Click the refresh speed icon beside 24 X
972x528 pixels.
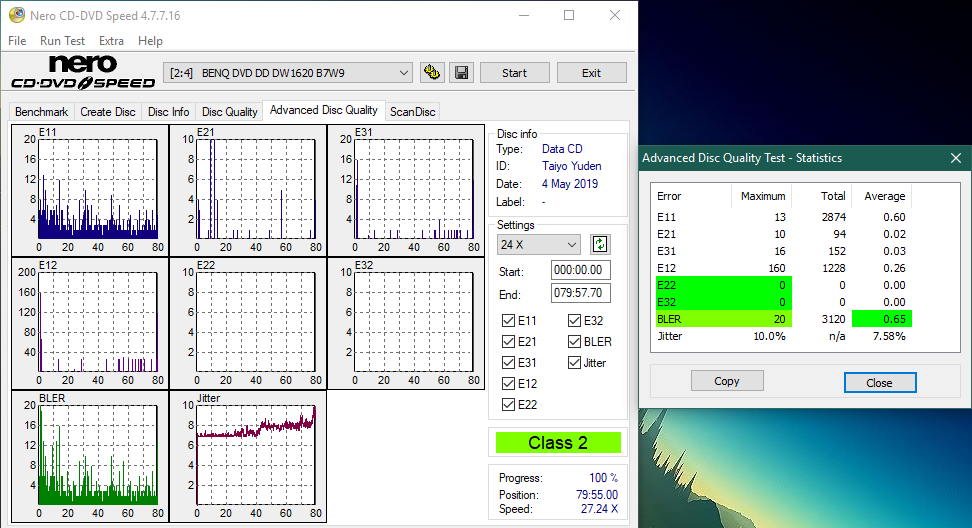click(599, 244)
